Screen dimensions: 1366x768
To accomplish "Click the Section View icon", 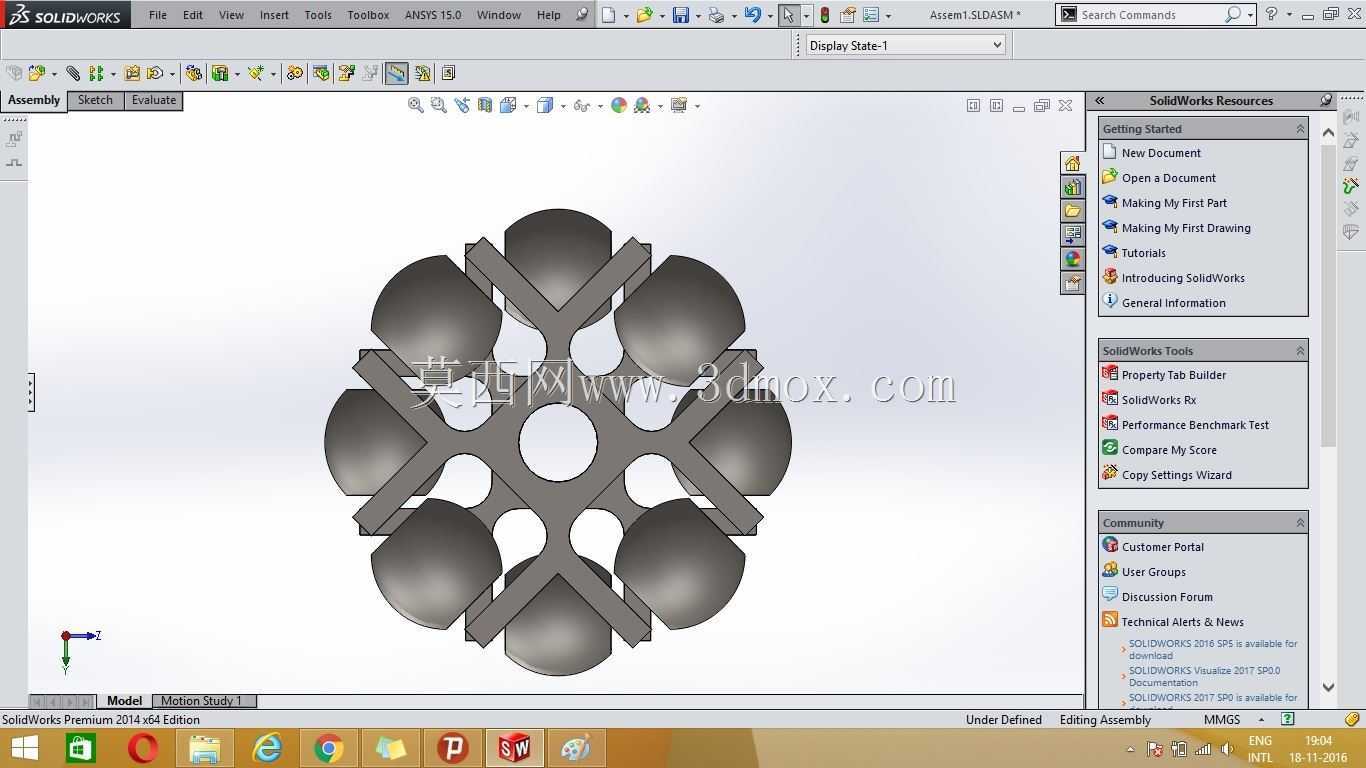I will [485, 105].
